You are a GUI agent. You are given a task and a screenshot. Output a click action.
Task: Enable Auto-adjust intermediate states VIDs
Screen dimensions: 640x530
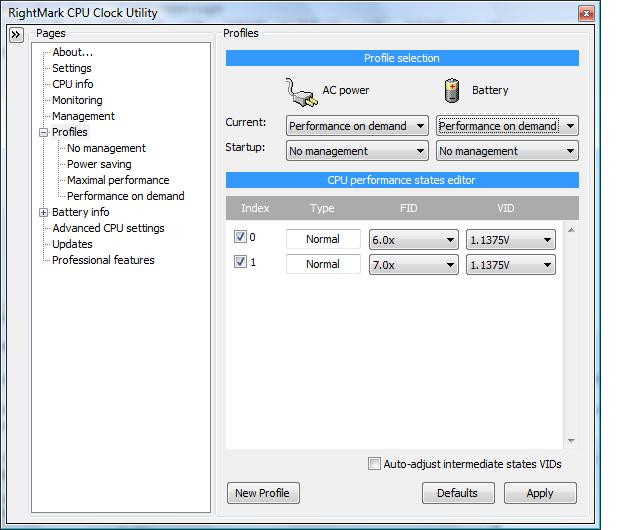pyautogui.click(x=374, y=464)
